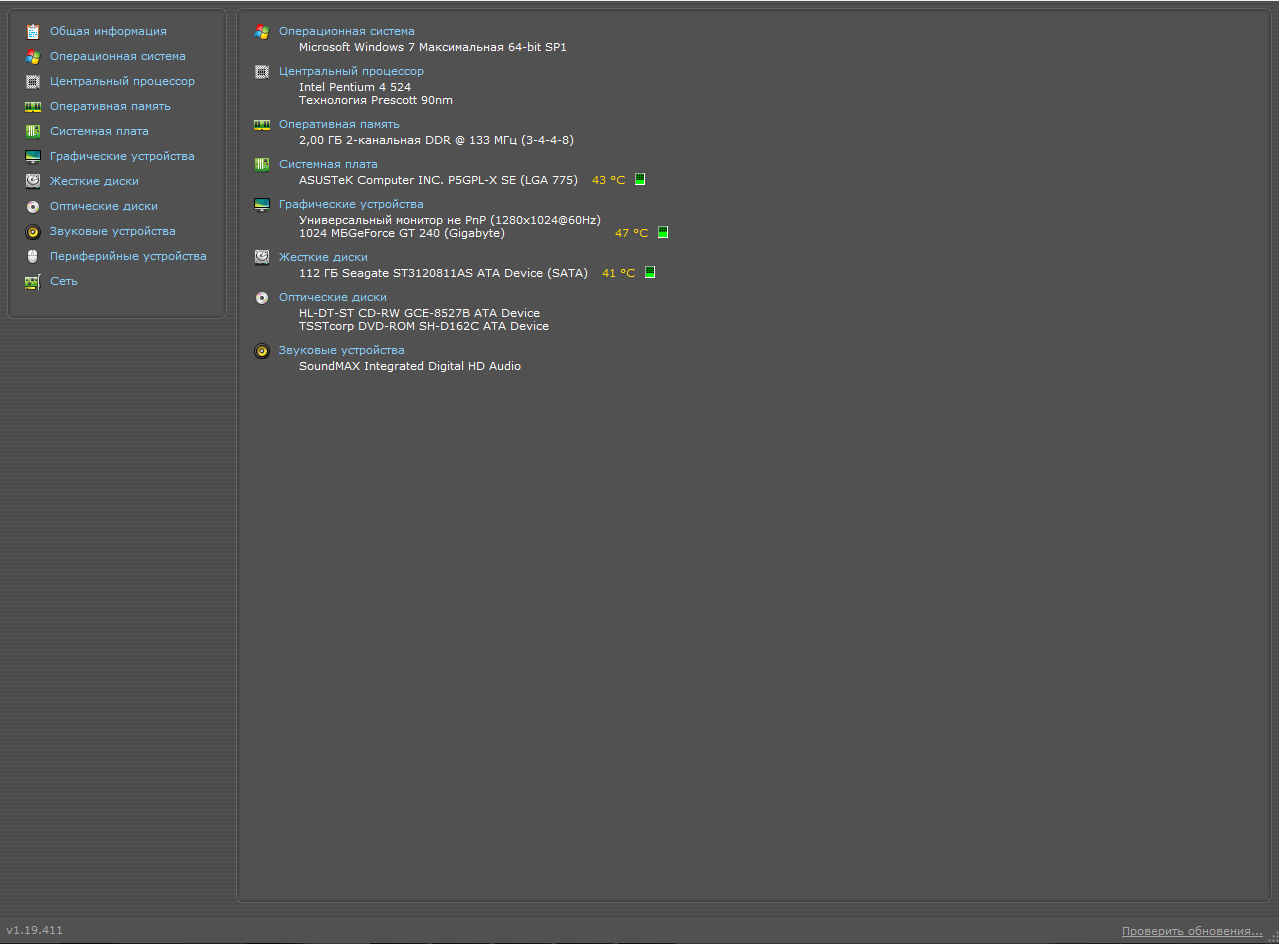Open the Графические устройства heading link in summary
Screen dimensions: 1279x944
(351, 204)
